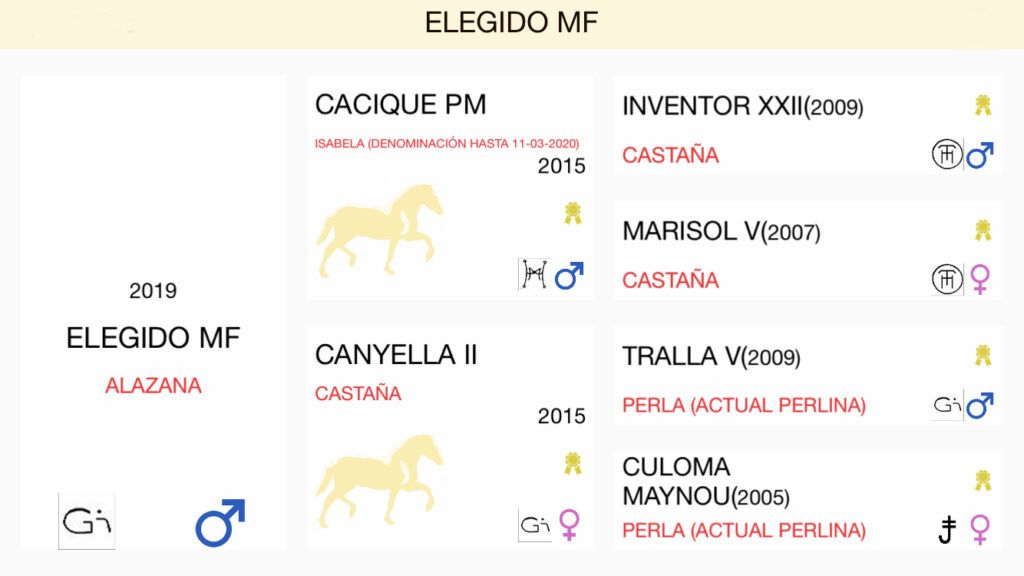The width and height of the screenshot is (1024, 576).
Task: Click the pink female symbol beside MARISOL V
Action: pyautogui.click(x=980, y=280)
